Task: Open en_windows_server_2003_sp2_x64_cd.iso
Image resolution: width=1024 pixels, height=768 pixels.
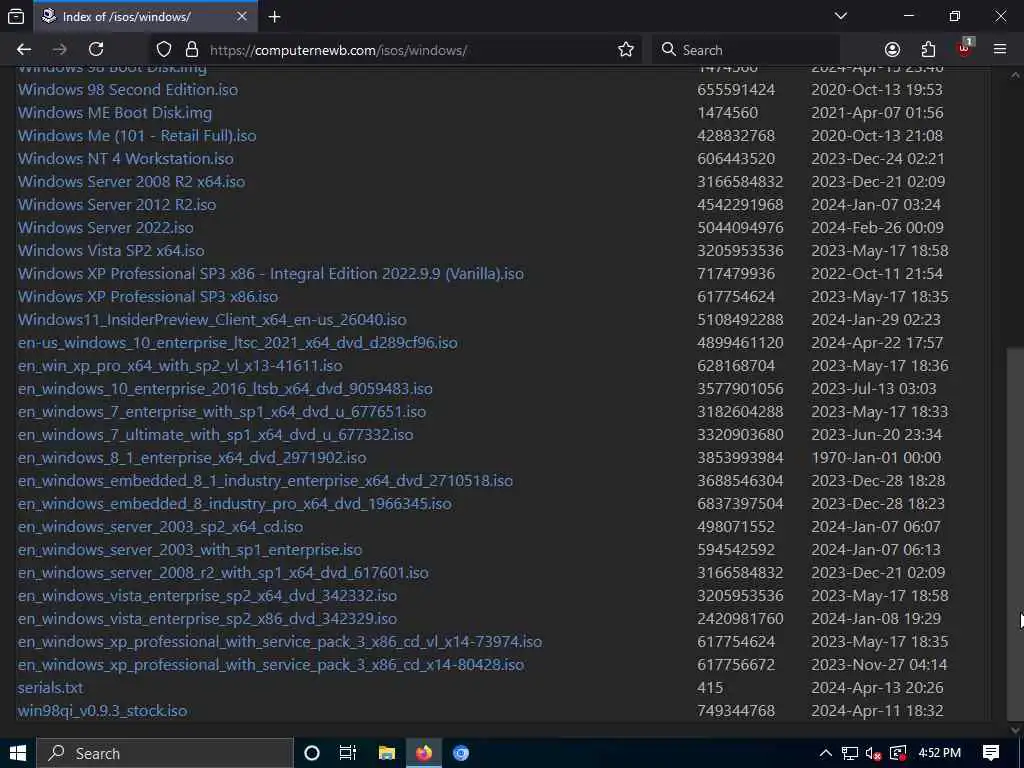Action: pyautogui.click(x=161, y=527)
